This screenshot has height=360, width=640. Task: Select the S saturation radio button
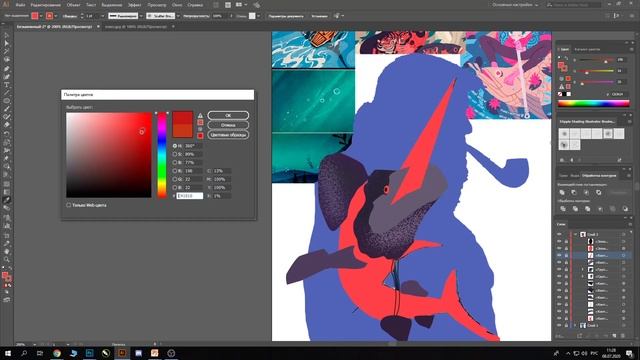175,154
